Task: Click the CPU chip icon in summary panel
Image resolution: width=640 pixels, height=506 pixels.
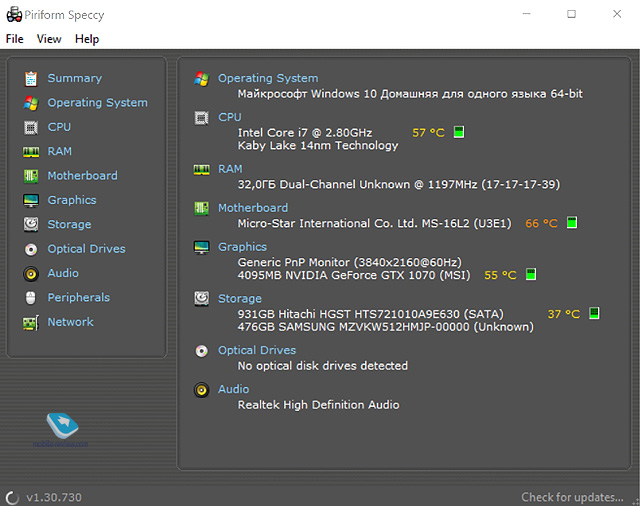Action: pyautogui.click(x=201, y=118)
